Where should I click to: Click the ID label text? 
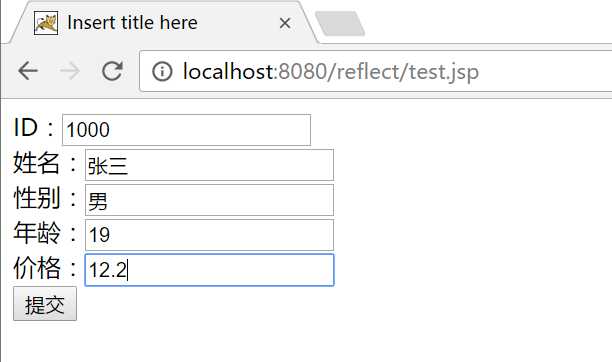point(26,127)
